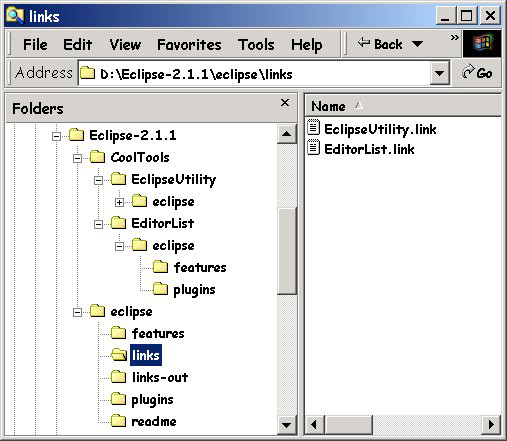
Task: Maximize the links window
Action: point(466,15)
